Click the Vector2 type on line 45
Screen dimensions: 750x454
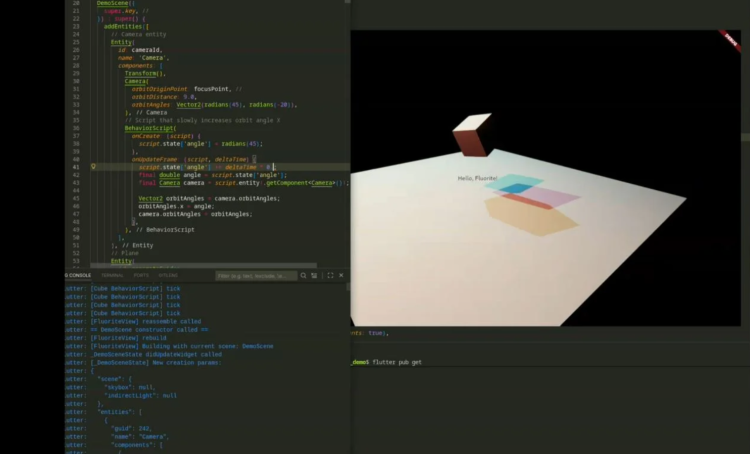coord(150,198)
